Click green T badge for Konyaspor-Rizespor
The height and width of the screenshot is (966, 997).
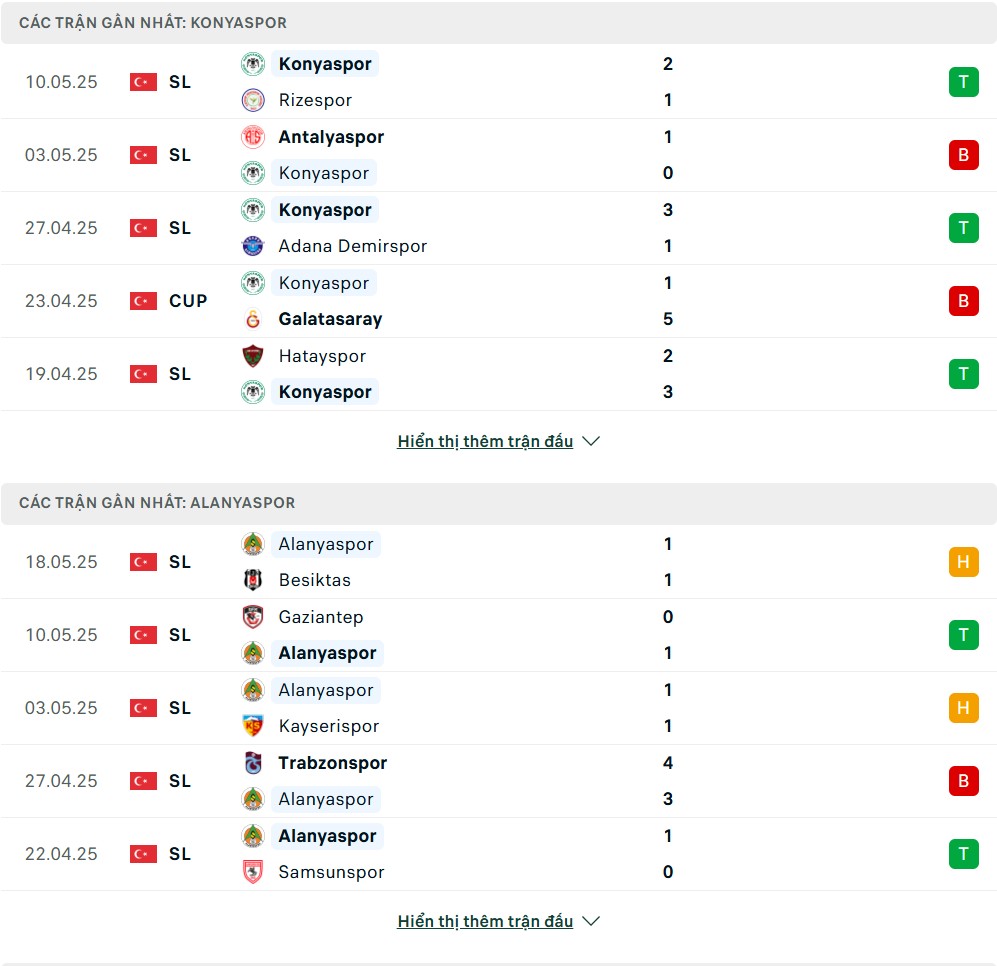point(963,82)
